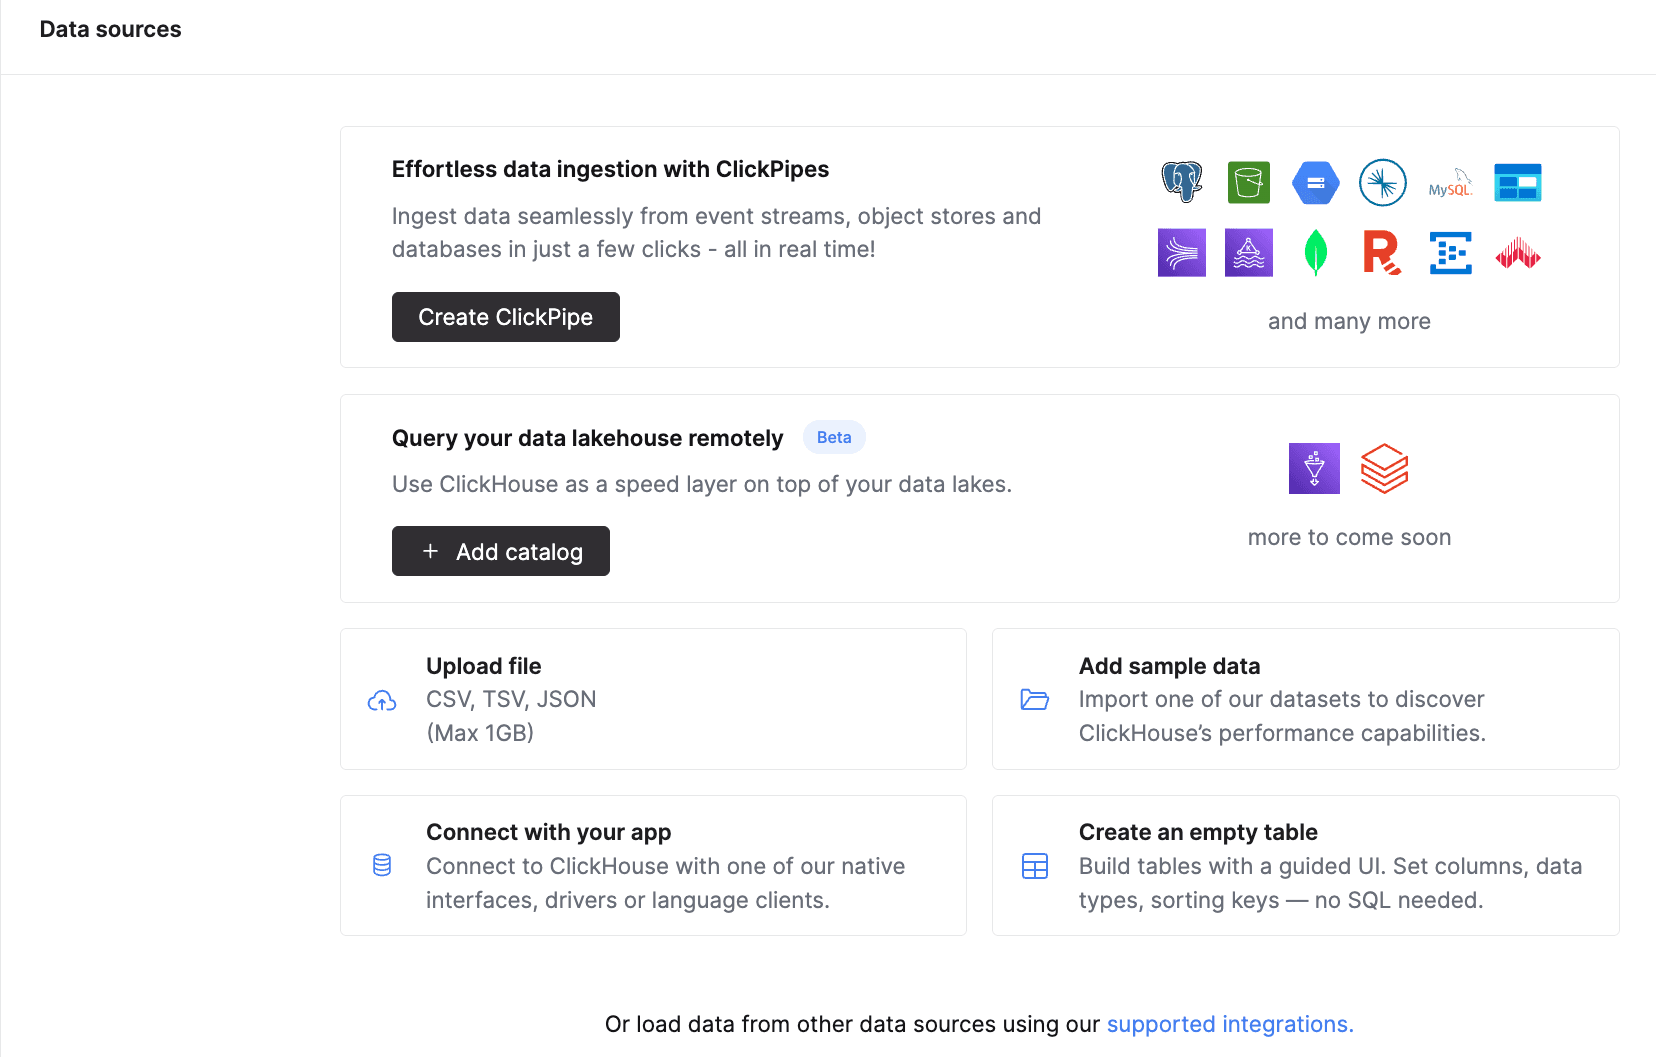Select the database icon beside Connect with your app
Screen dimensions: 1656x1057
coord(382,865)
